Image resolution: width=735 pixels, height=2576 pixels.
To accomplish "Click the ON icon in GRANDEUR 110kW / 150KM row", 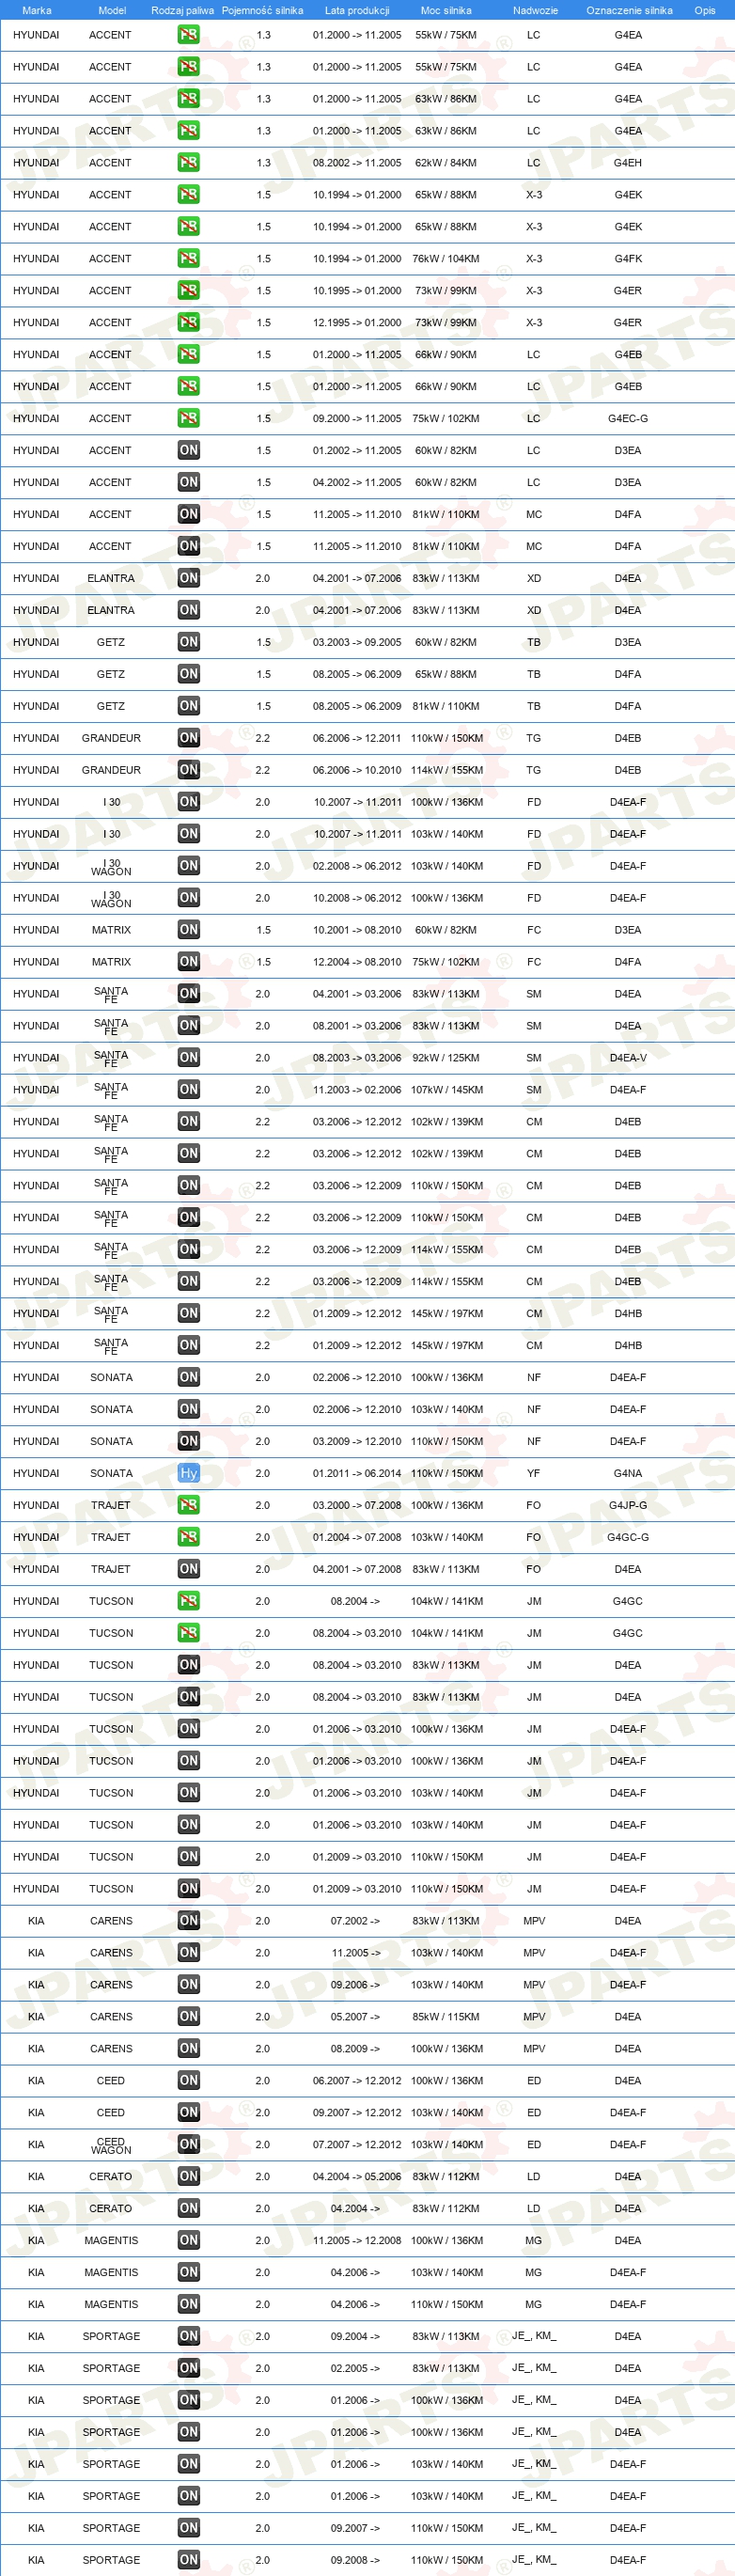I will [188, 738].
